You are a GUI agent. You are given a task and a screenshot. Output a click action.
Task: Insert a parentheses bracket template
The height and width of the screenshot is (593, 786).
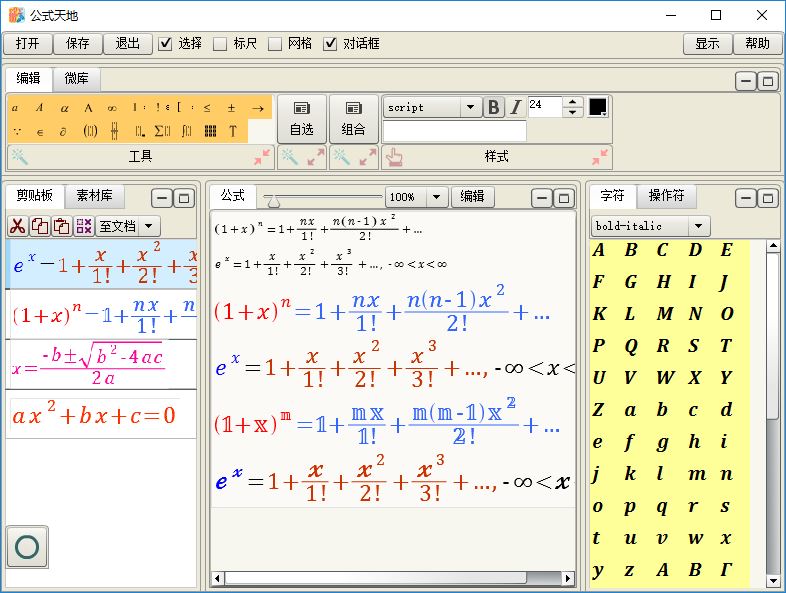coord(90,131)
